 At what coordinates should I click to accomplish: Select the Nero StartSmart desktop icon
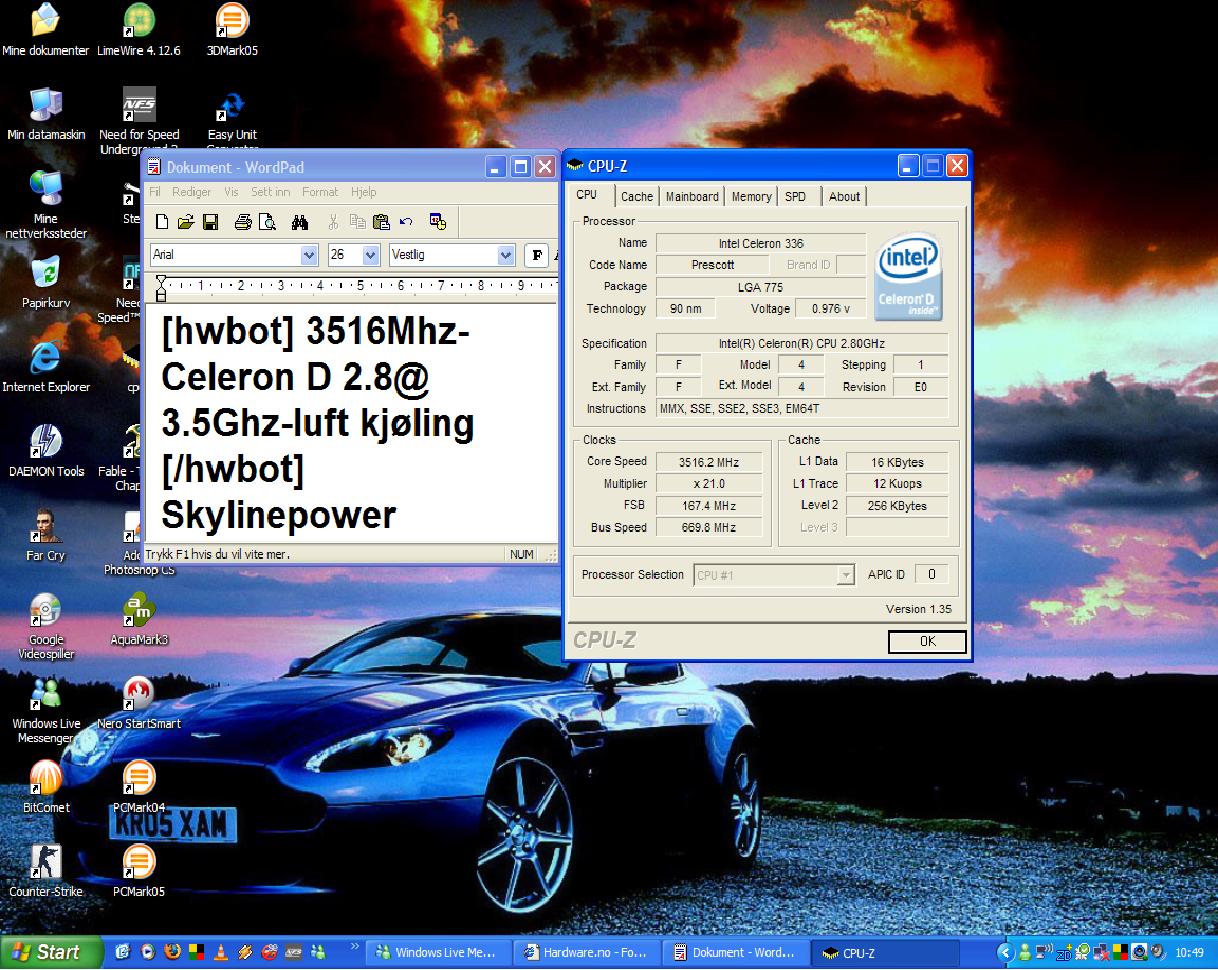[x=138, y=703]
